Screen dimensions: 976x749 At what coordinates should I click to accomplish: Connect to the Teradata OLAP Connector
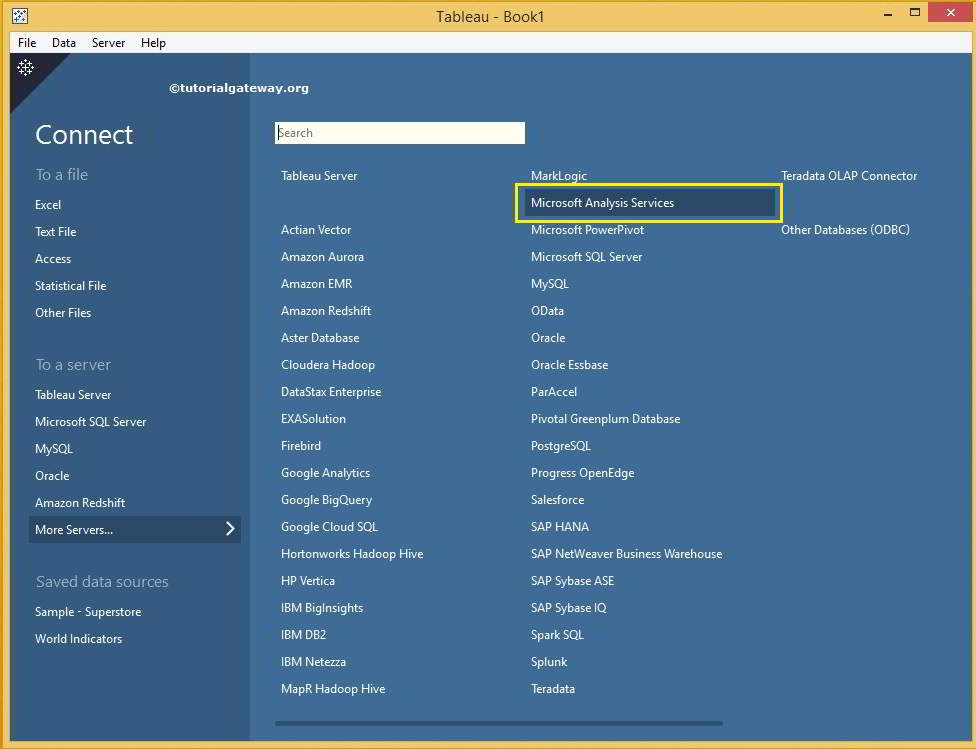point(849,175)
